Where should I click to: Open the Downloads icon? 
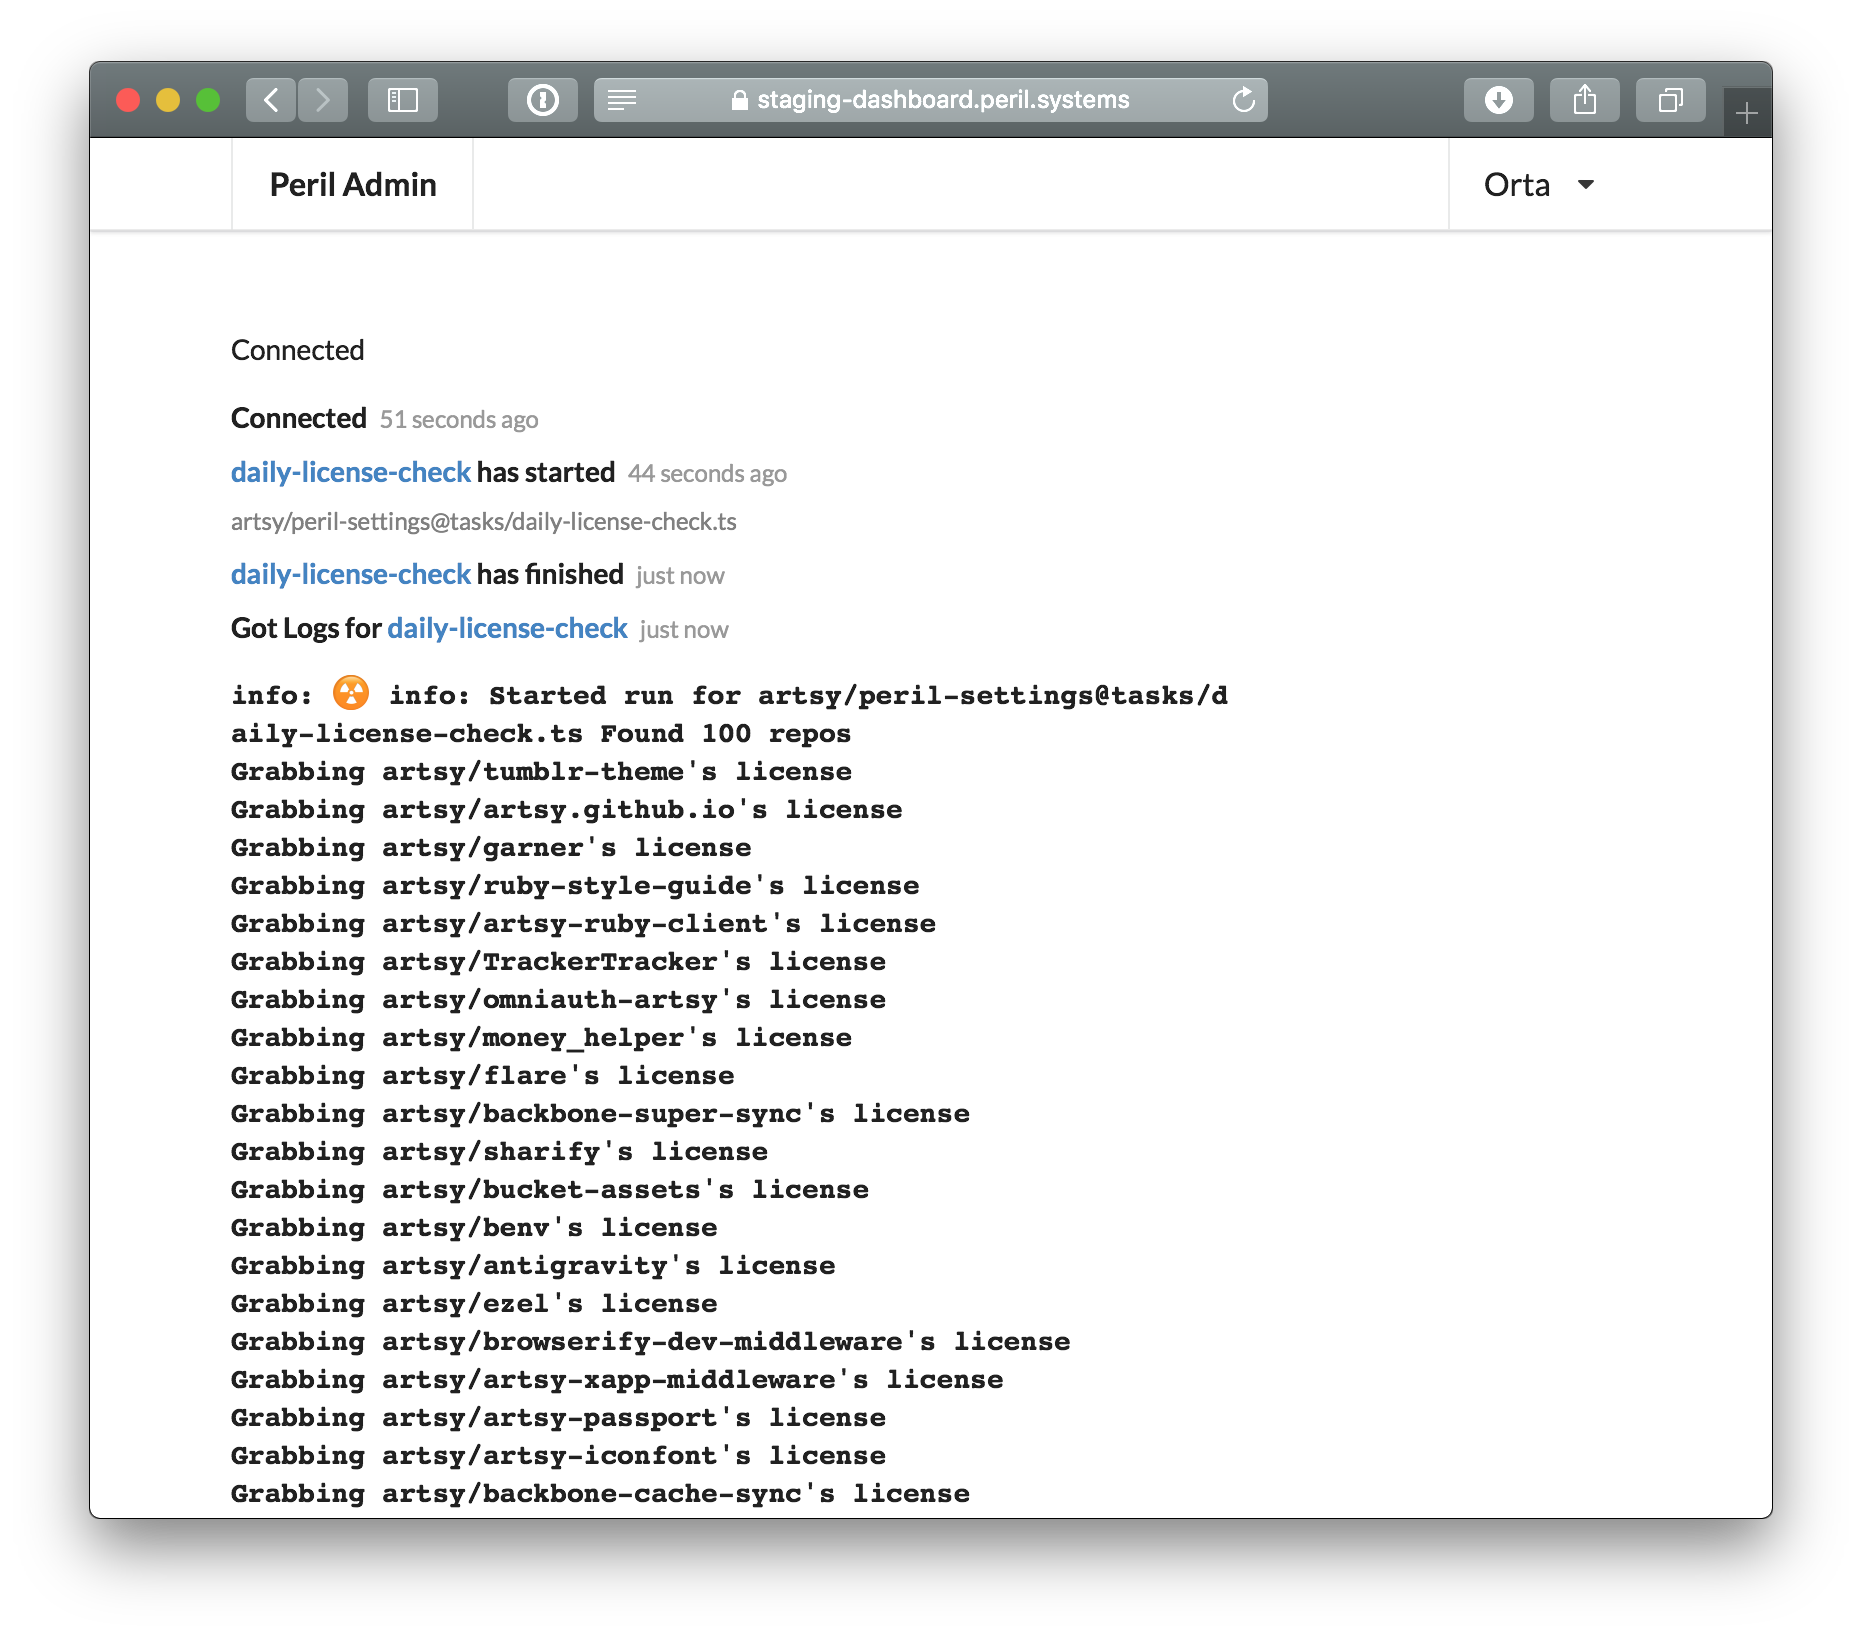point(1499,100)
